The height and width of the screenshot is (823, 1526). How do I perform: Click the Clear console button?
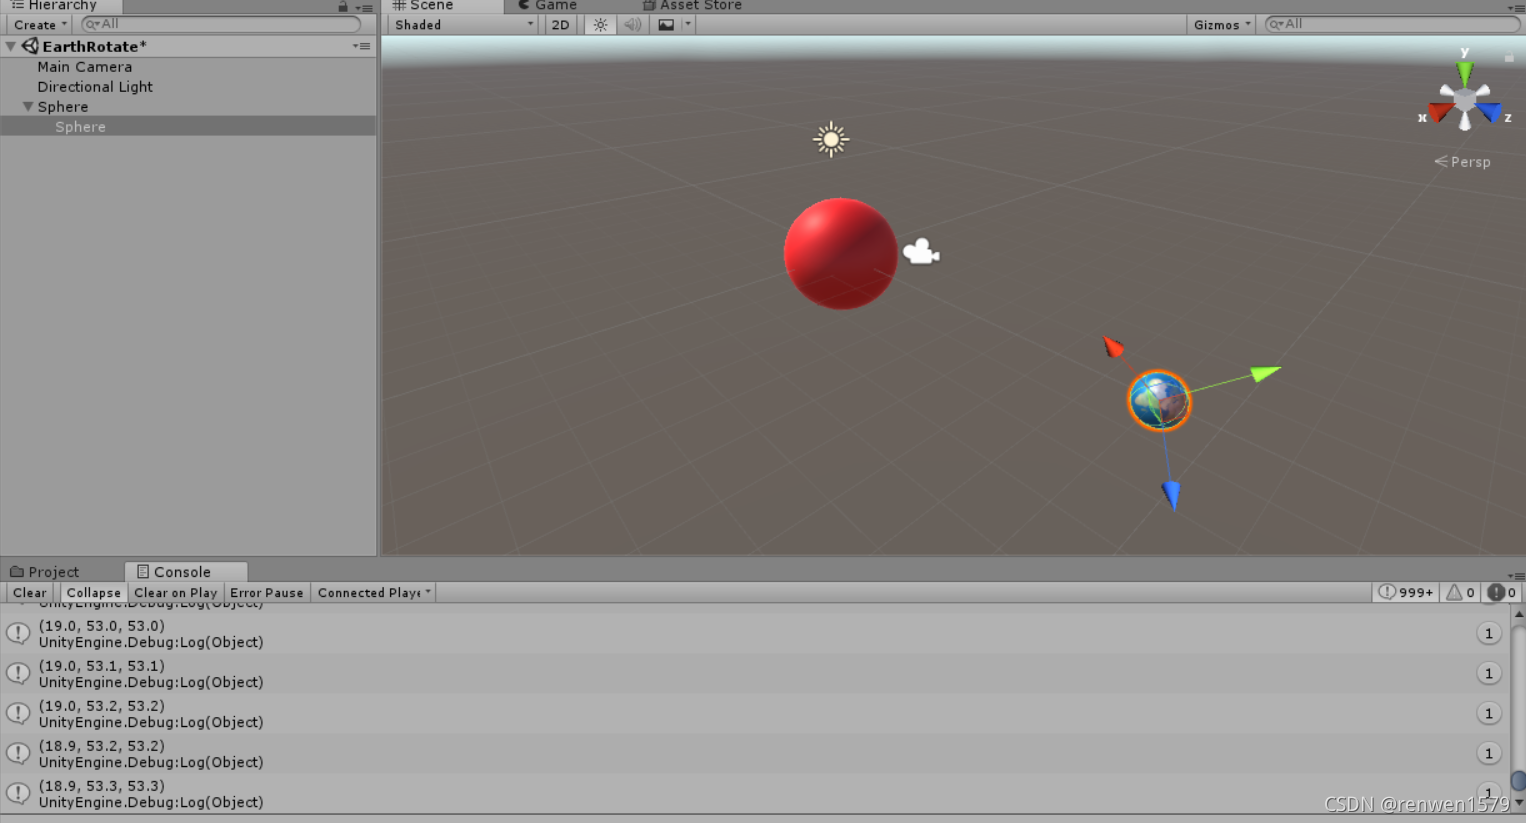pyautogui.click(x=30, y=593)
